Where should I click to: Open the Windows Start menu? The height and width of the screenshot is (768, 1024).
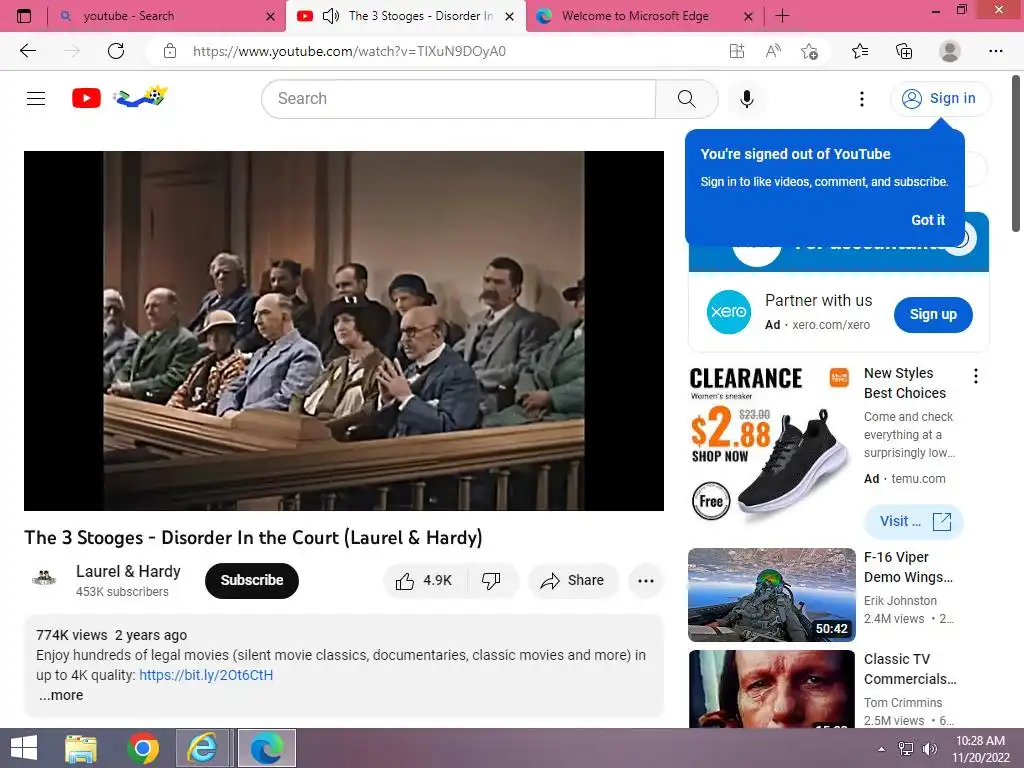click(x=24, y=748)
